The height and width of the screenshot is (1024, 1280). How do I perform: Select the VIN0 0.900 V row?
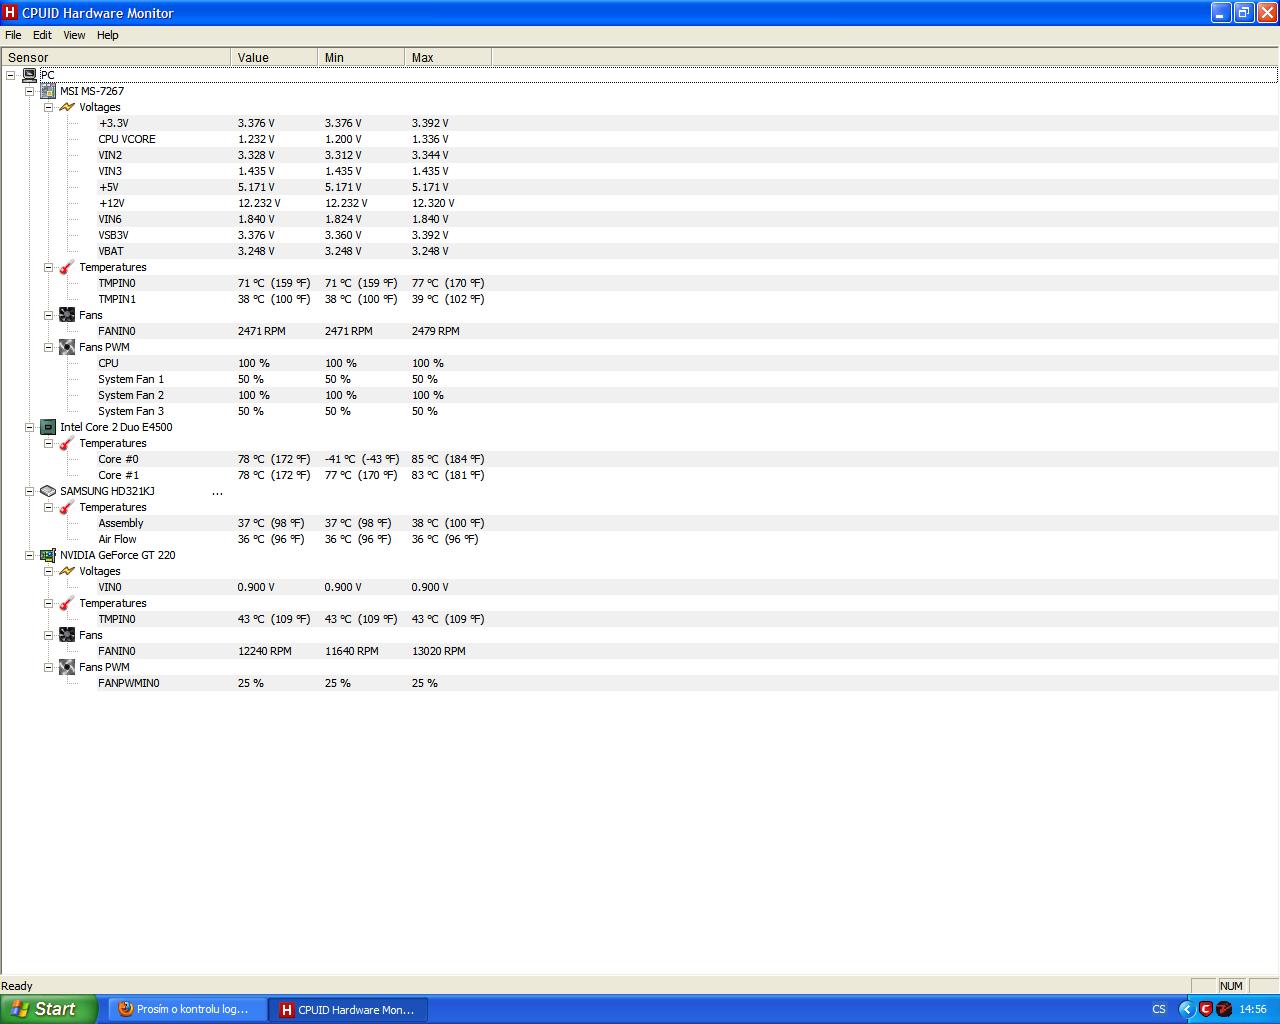(640, 587)
